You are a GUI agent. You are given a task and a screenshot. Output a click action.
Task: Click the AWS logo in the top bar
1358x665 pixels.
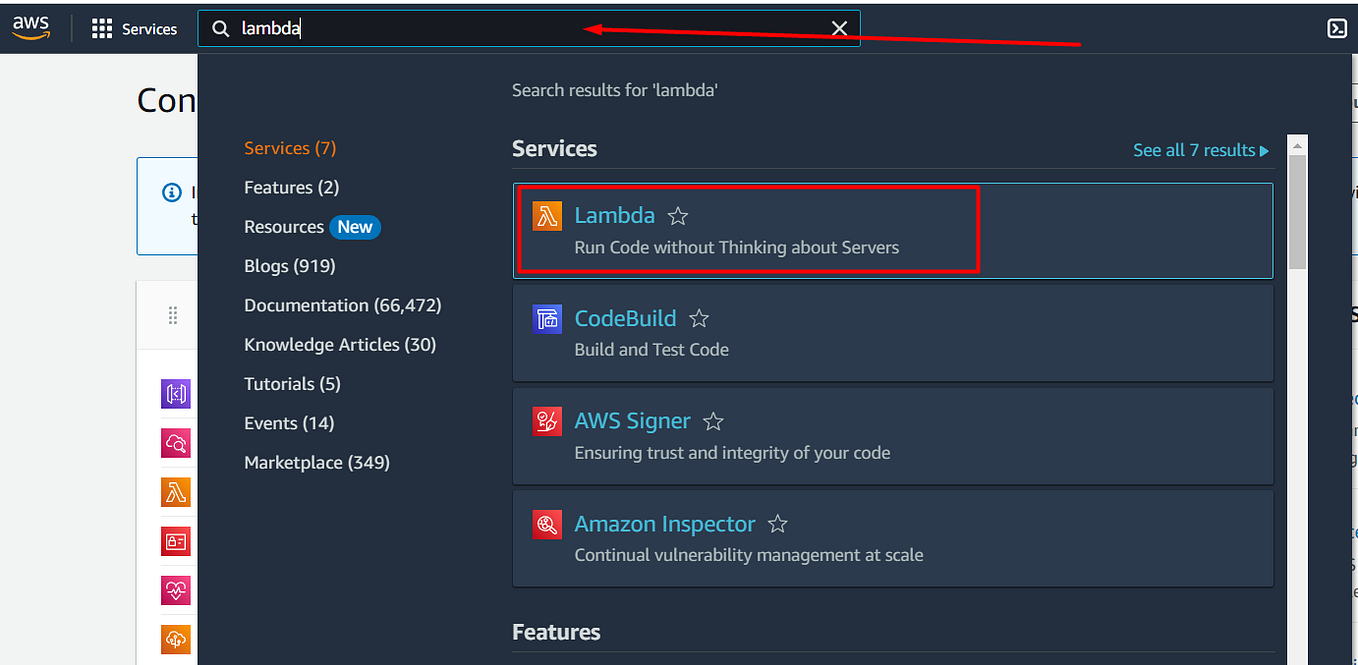pos(30,27)
